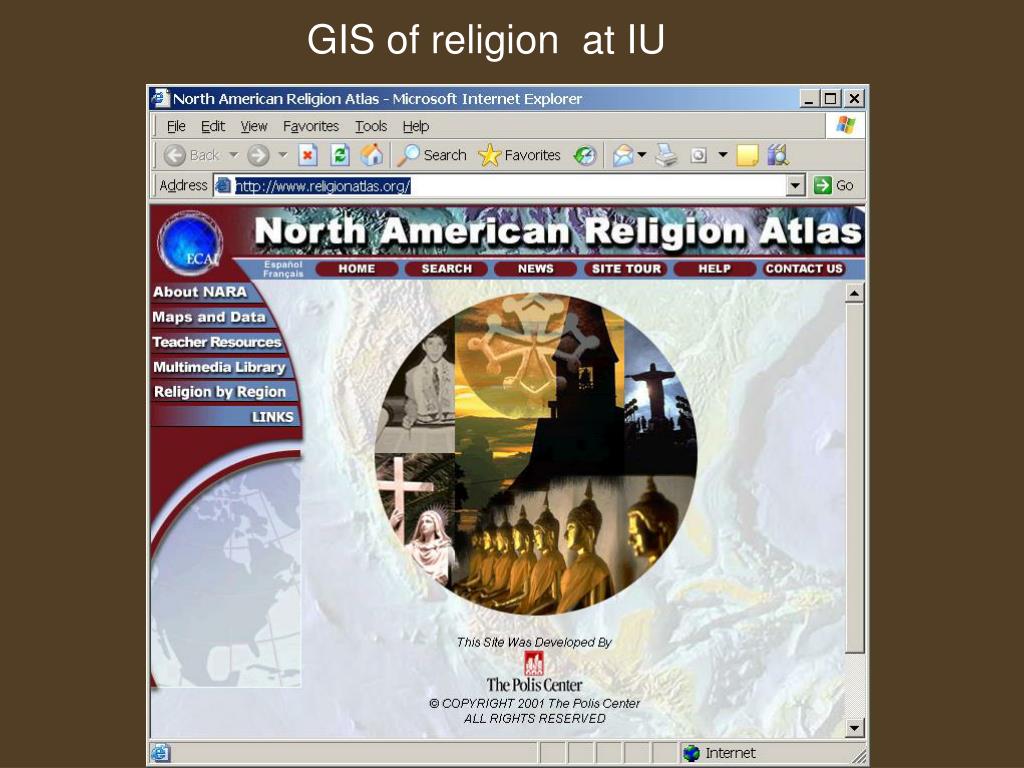This screenshot has height=768, width=1024.
Task: Click the page icon in the address bar
Action: (x=223, y=185)
